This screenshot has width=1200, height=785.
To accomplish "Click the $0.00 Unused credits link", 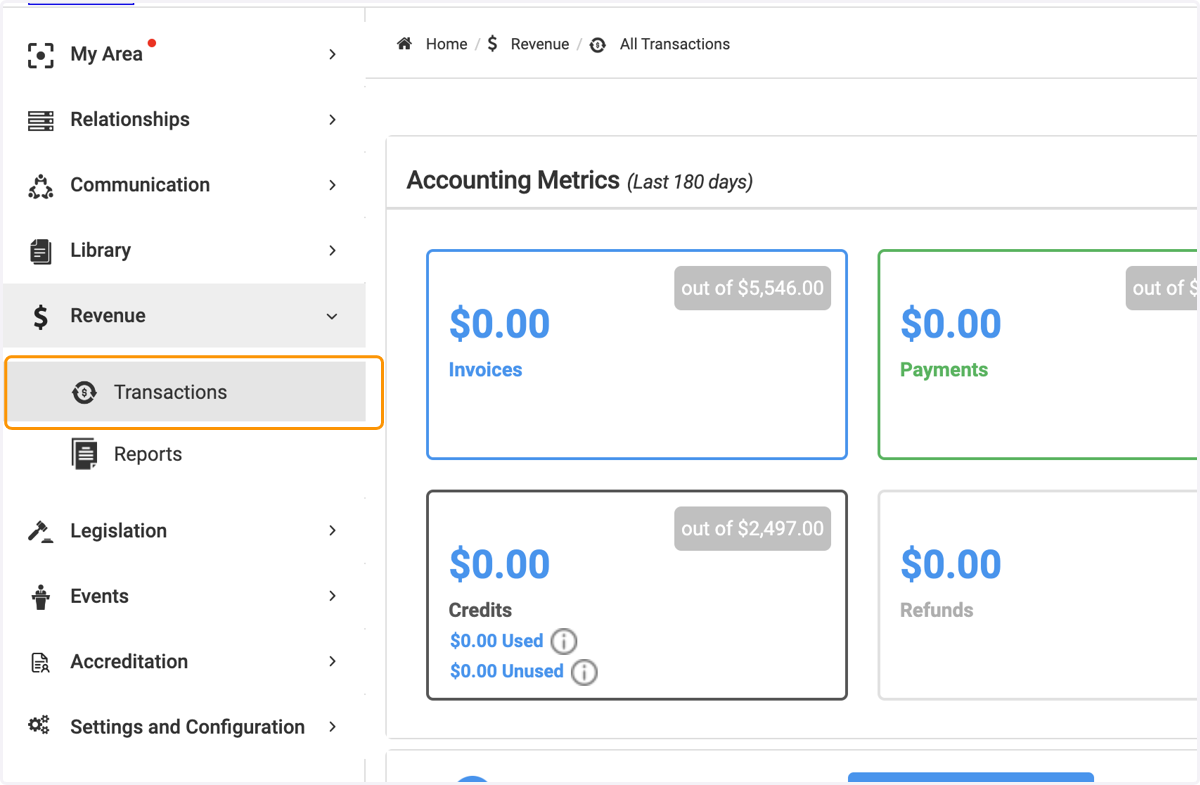I will (x=507, y=672).
